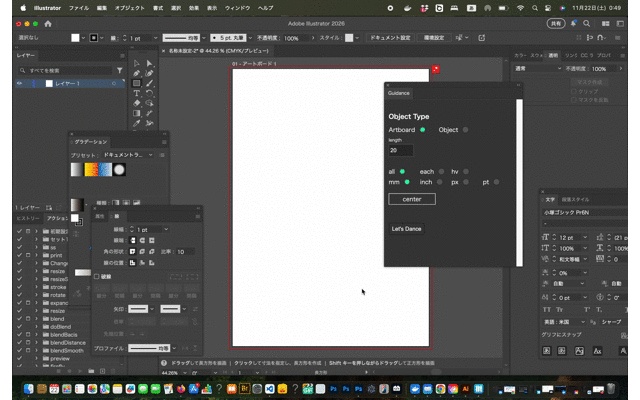Click the arrange documents icon
The width and height of the screenshot is (640, 400).
click(606, 24)
